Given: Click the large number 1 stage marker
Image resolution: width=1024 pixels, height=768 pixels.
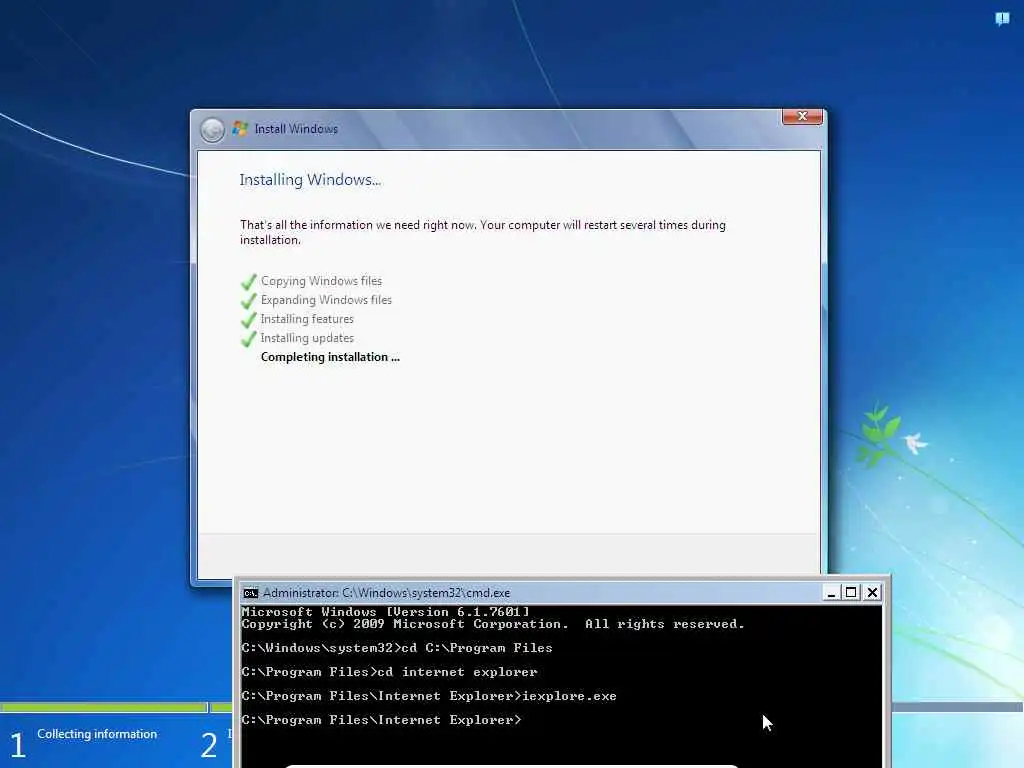Looking at the screenshot, I should (18, 745).
